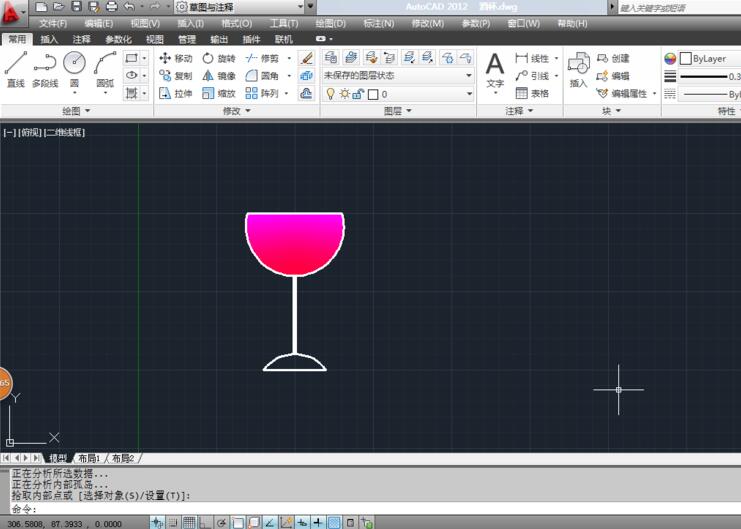
Task: Switch to the 注释 ribbon tab
Action: tap(81, 39)
